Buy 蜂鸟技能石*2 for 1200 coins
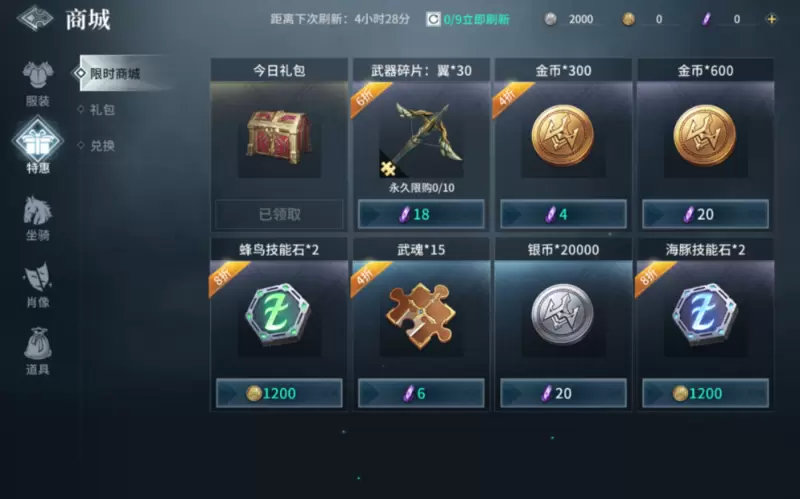Screen dimensions: 800x499 tap(279, 393)
